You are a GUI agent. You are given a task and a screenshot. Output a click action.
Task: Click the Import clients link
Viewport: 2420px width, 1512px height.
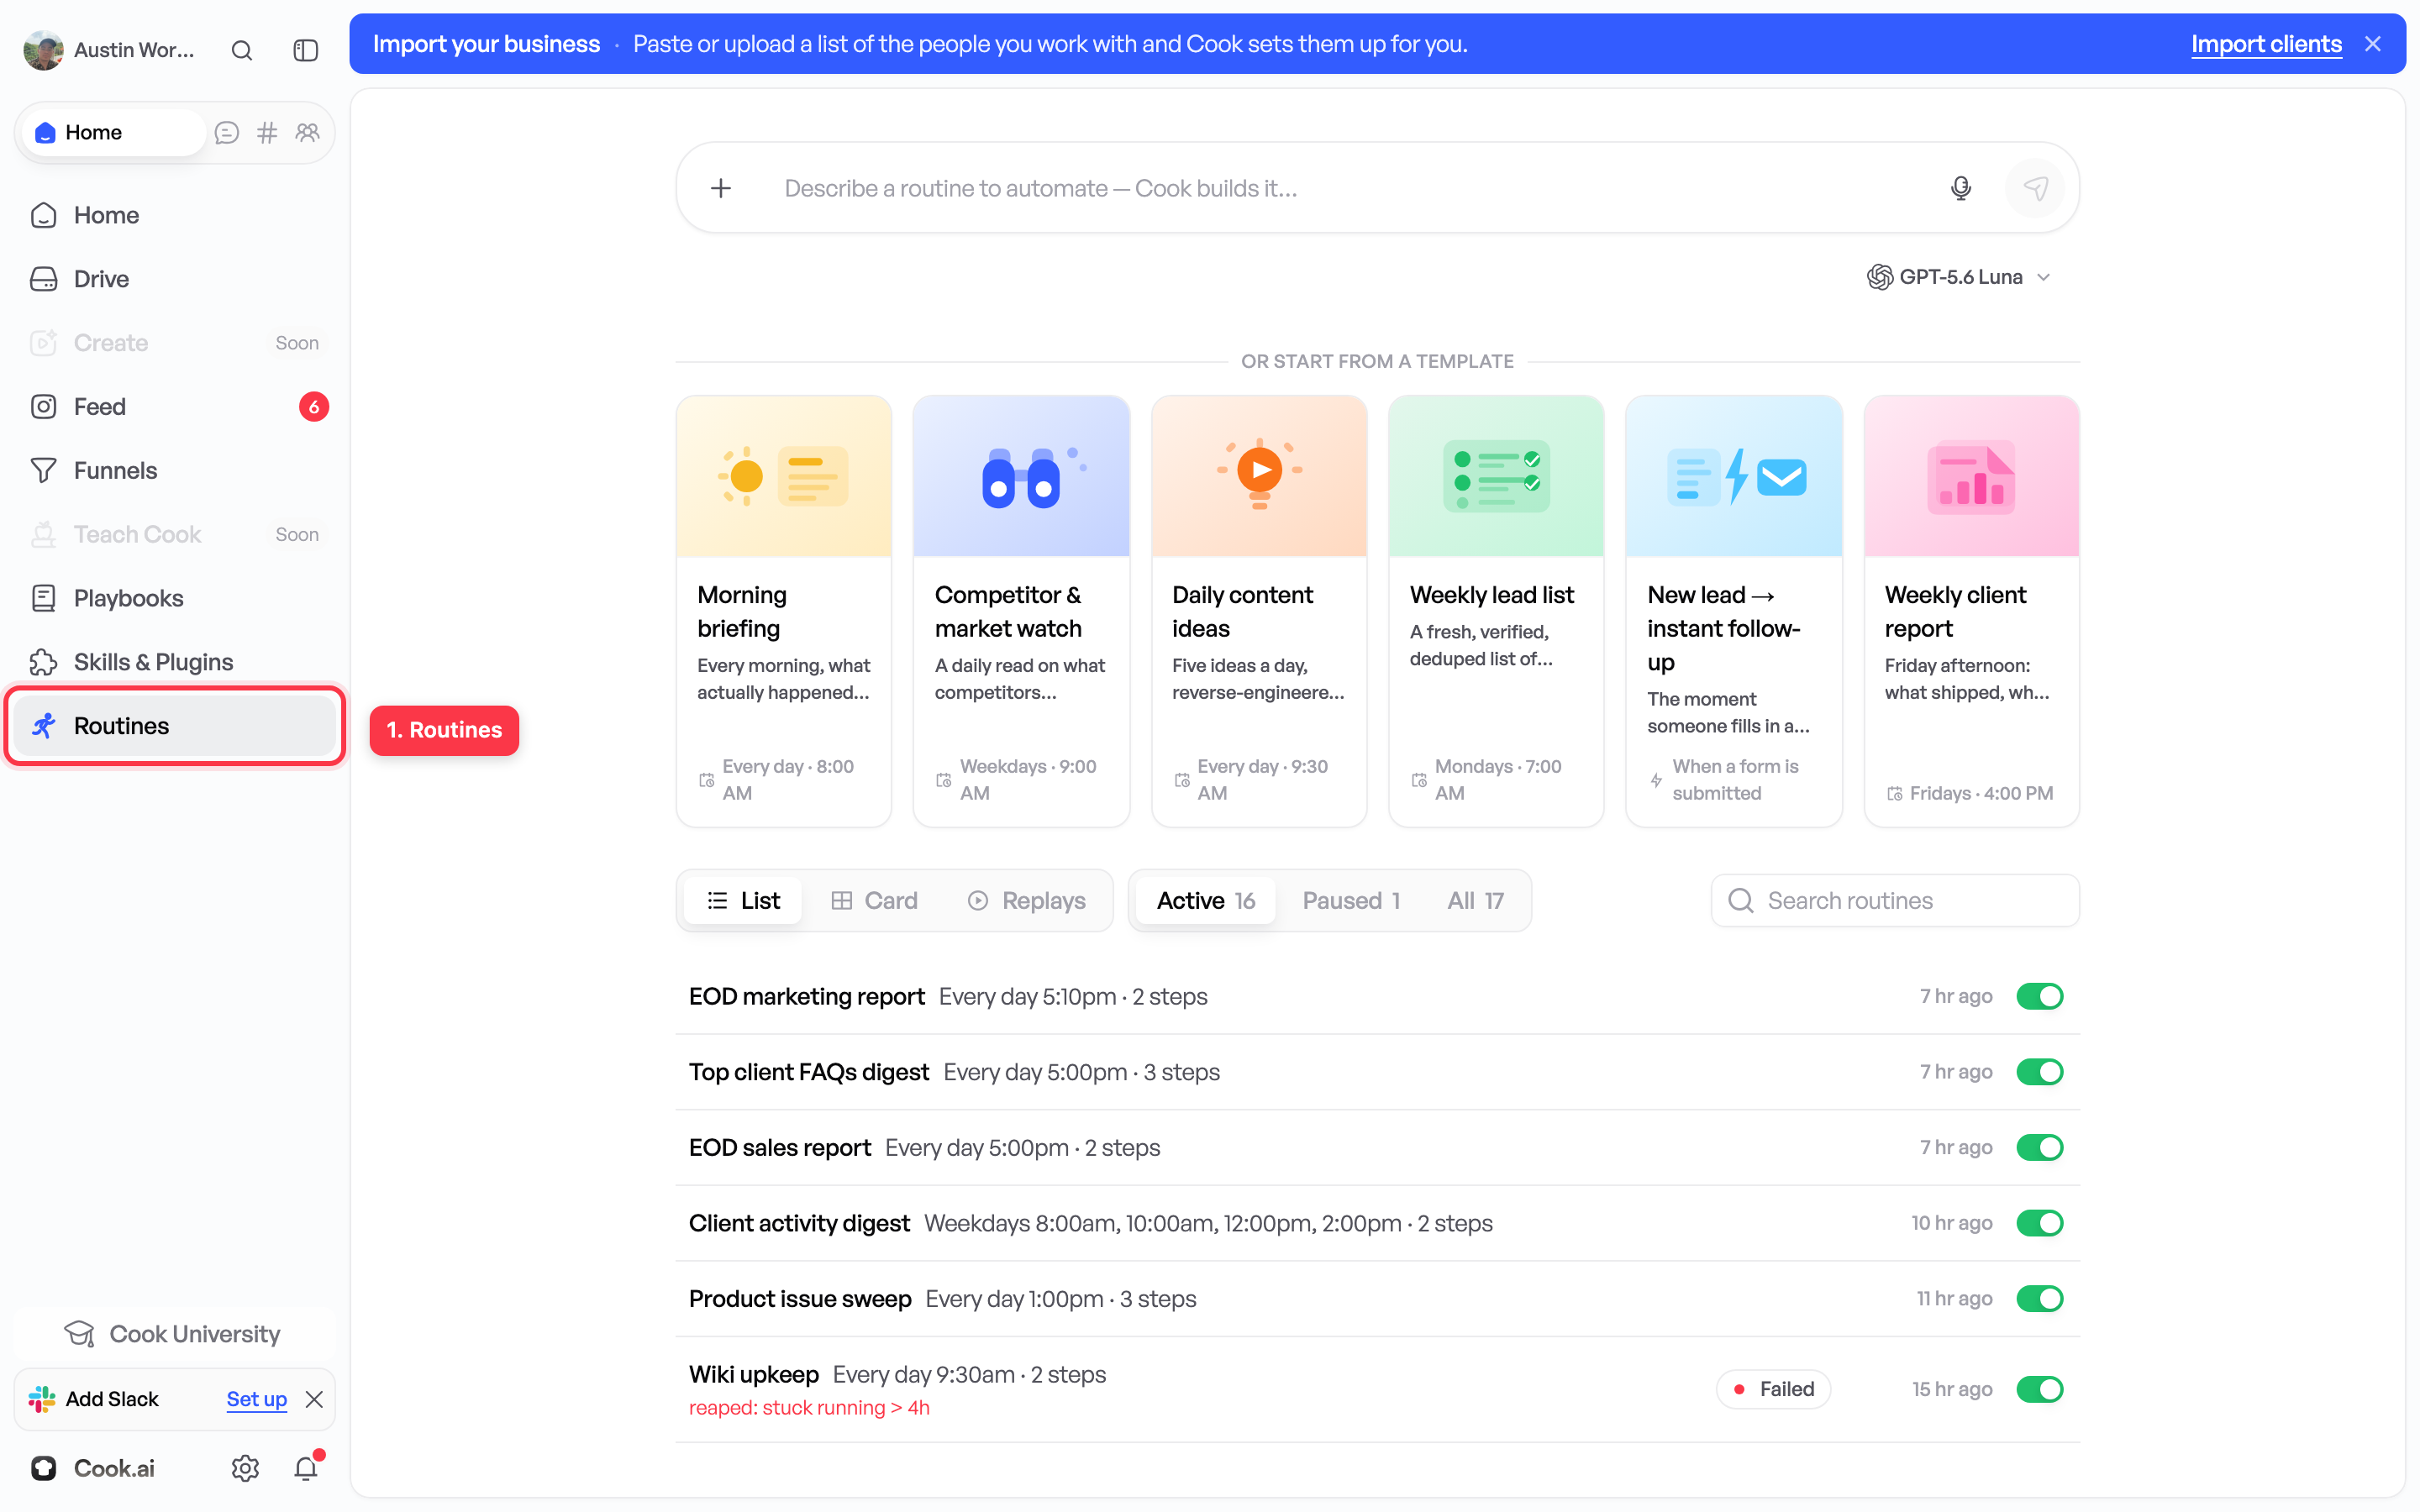point(2266,44)
